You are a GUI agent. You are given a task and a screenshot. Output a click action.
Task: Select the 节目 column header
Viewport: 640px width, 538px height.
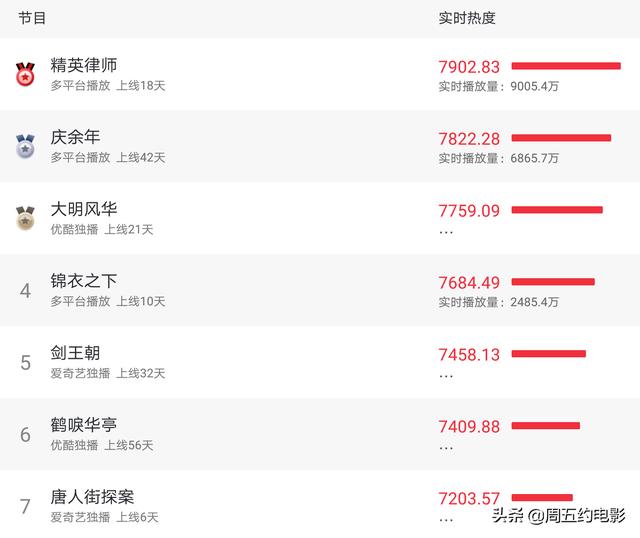click(32, 18)
